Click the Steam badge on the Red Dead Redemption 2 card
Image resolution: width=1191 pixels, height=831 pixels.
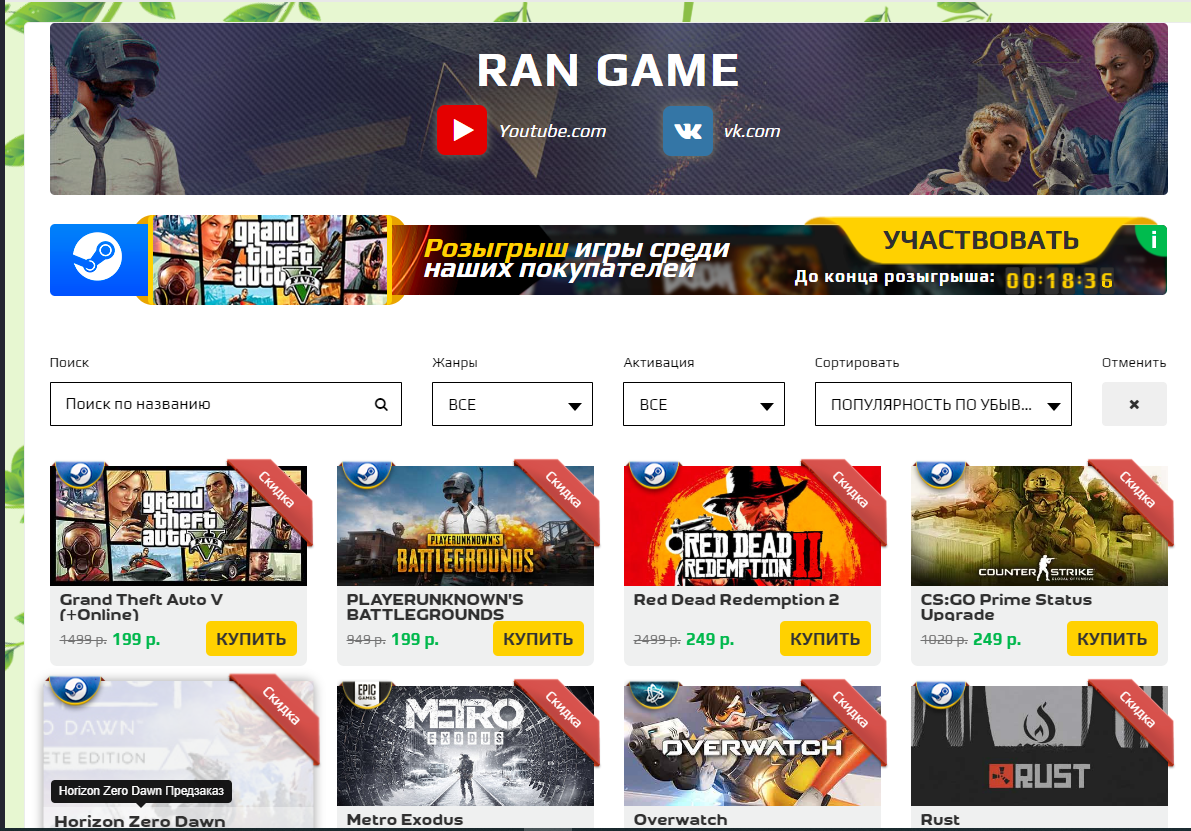coord(654,474)
